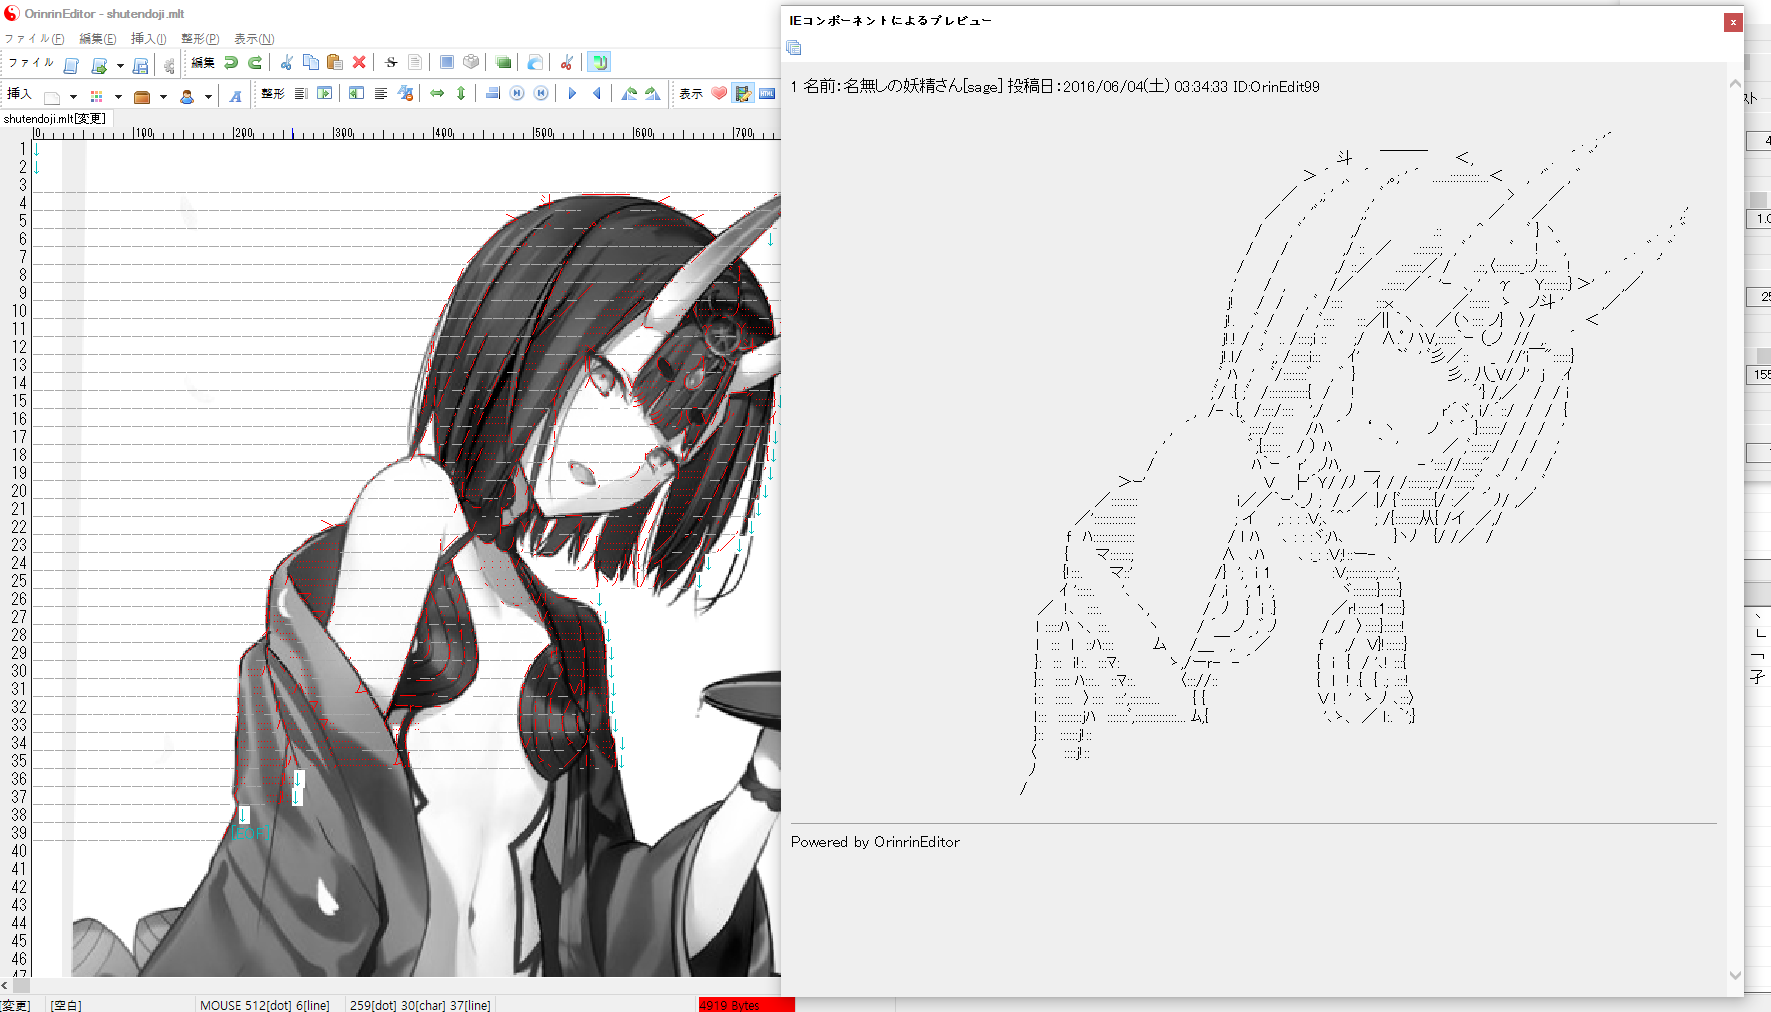Open dropdown beside the blank page insert icon
The width and height of the screenshot is (1771, 1012).
tap(73, 97)
